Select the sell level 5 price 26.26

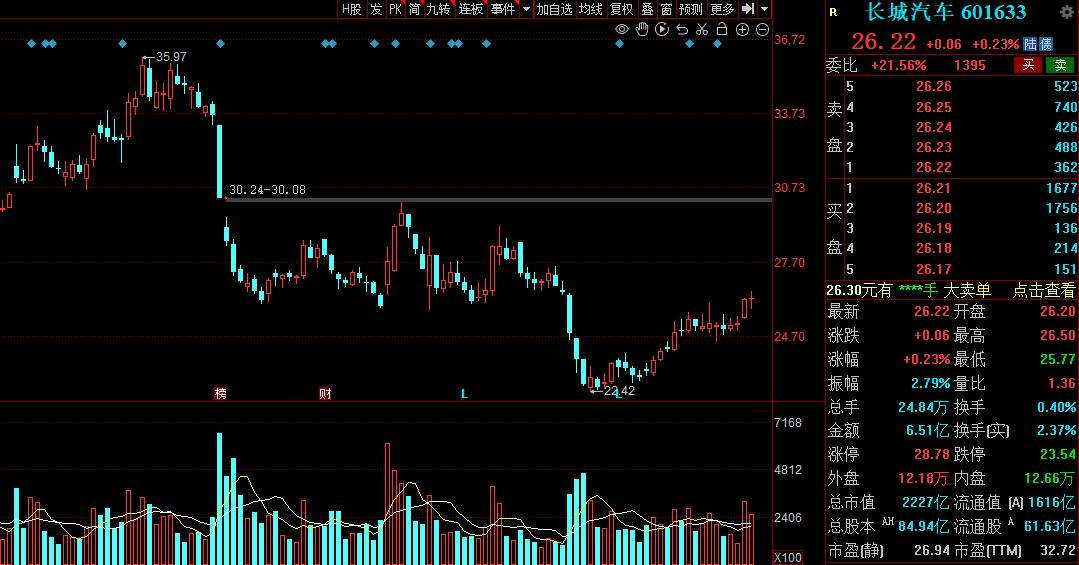tap(934, 86)
